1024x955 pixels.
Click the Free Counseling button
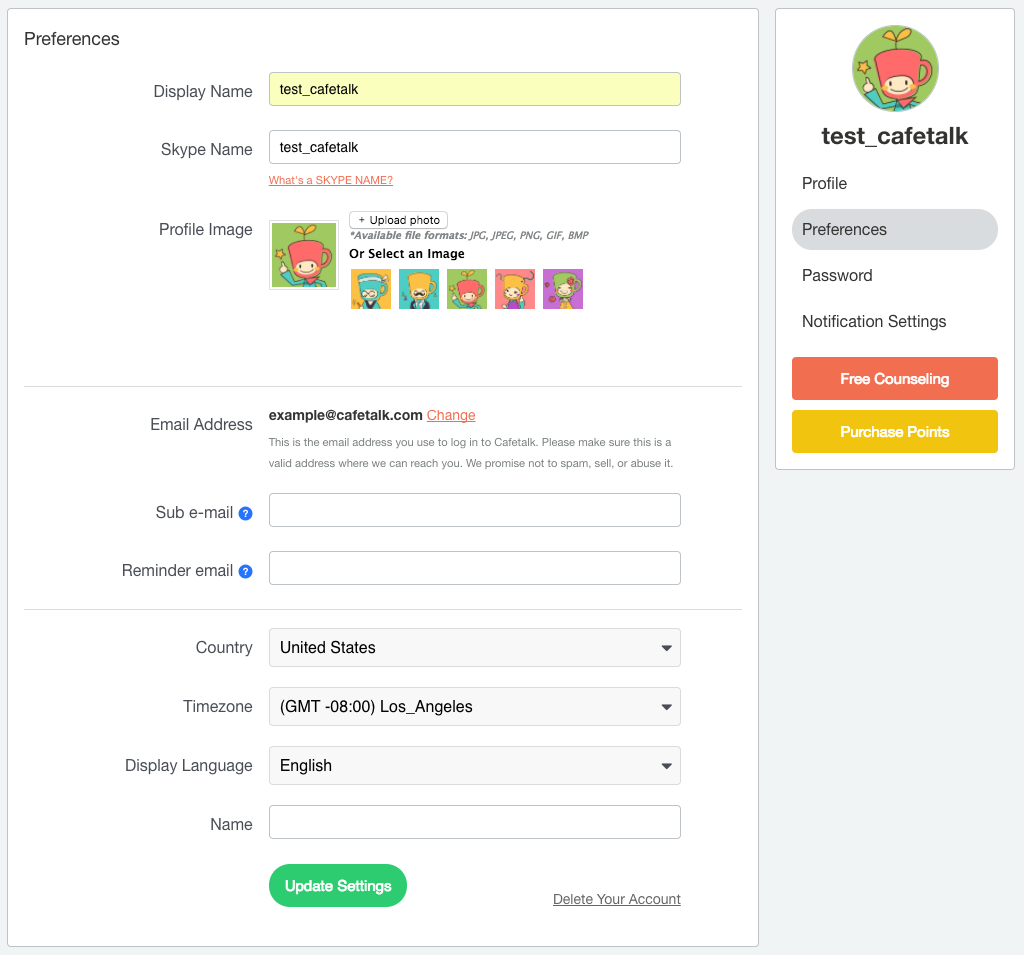point(895,379)
